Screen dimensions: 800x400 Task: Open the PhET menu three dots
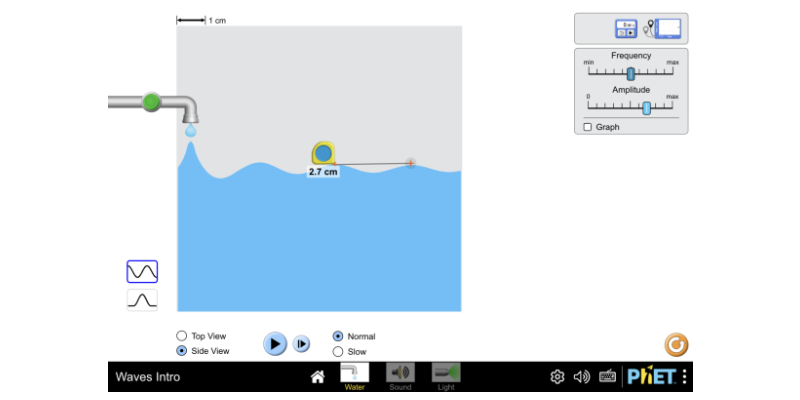click(684, 377)
